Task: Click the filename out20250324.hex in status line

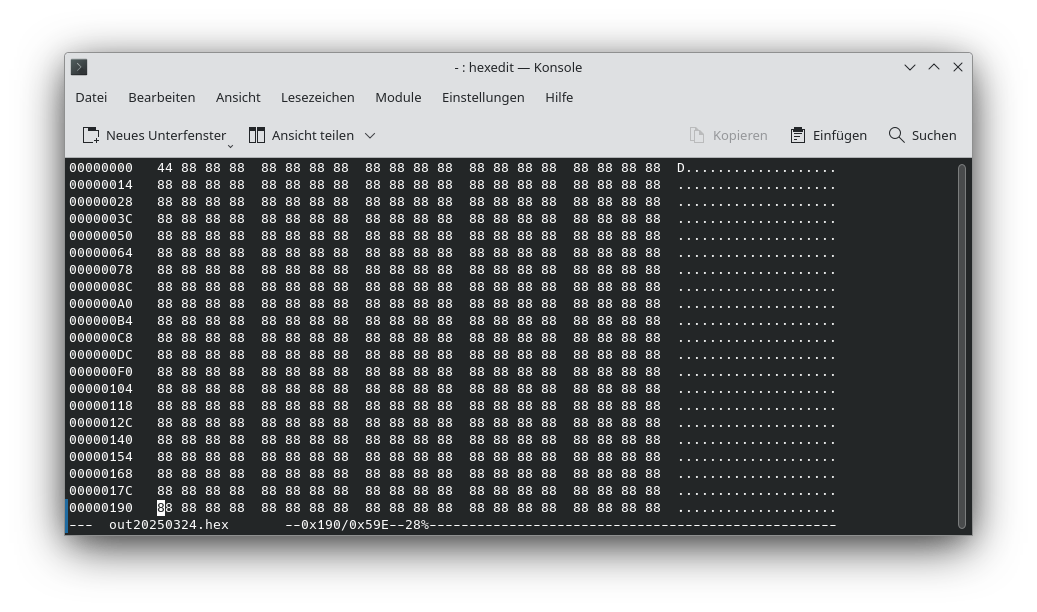Action: 168,524
